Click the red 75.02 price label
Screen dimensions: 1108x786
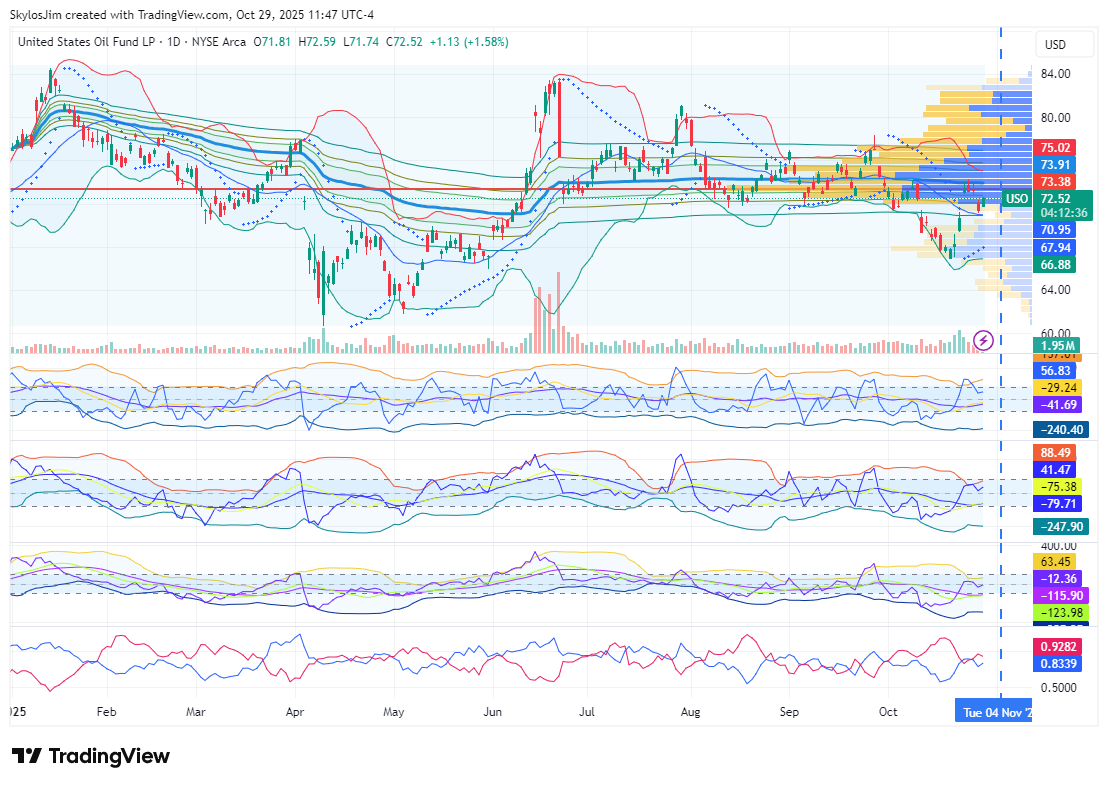coord(1056,147)
